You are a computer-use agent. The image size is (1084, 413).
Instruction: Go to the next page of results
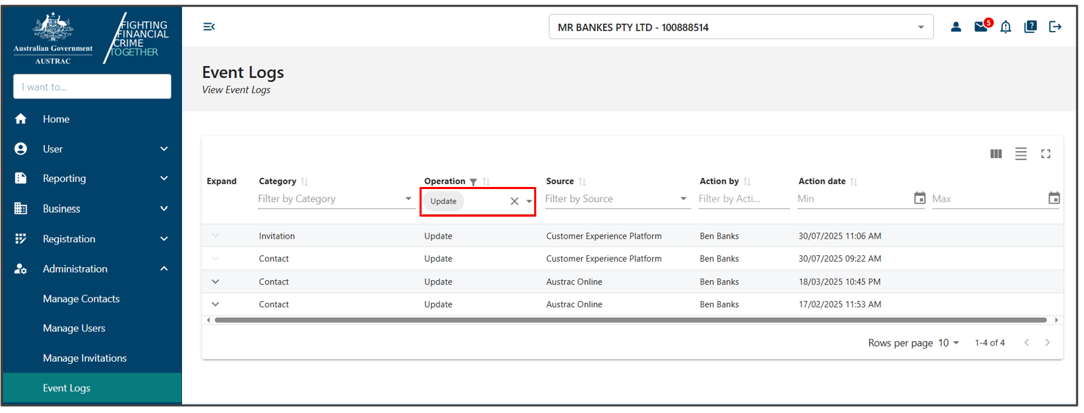point(1047,342)
